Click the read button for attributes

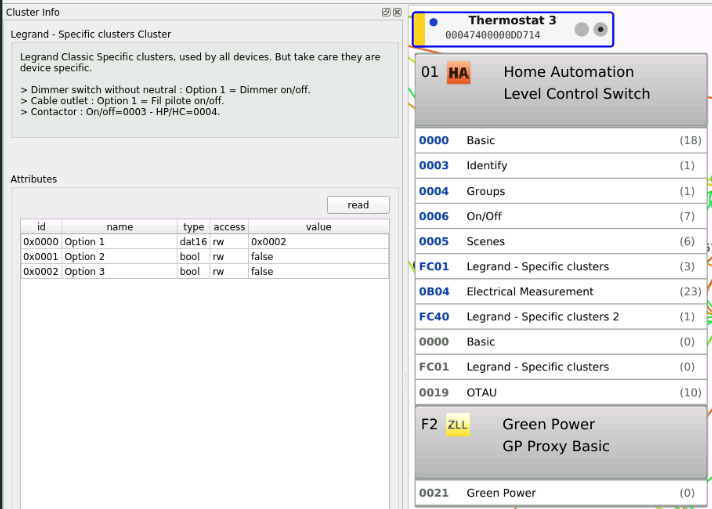(x=358, y=205)
